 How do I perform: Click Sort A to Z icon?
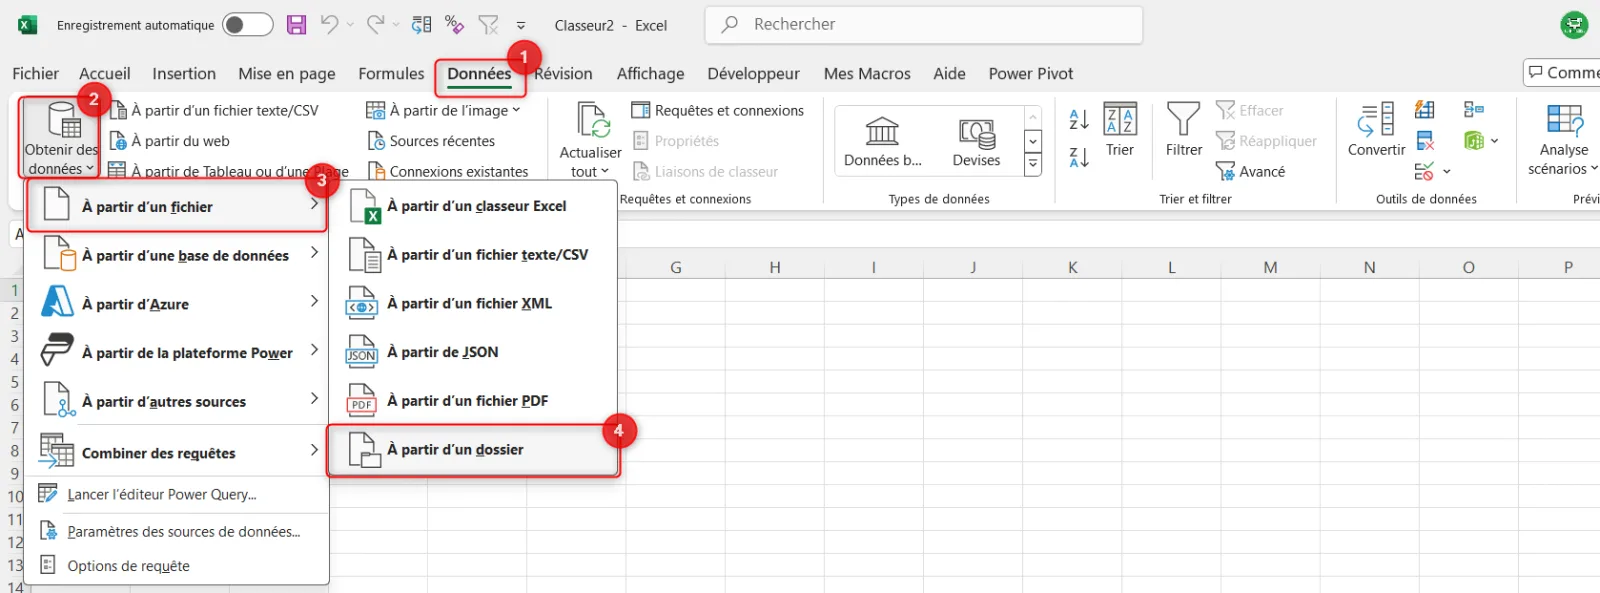[1079, 120]
